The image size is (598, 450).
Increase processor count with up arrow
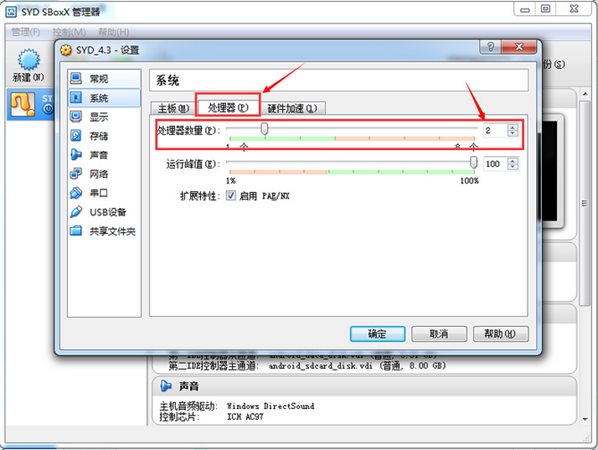coord(513,127)
